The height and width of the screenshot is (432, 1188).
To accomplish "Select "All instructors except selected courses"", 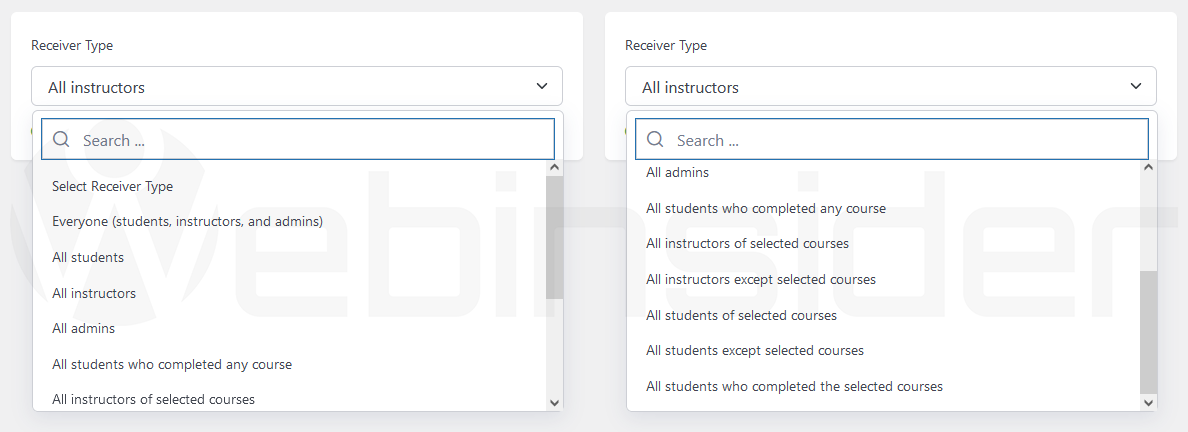I will point(760,279).
